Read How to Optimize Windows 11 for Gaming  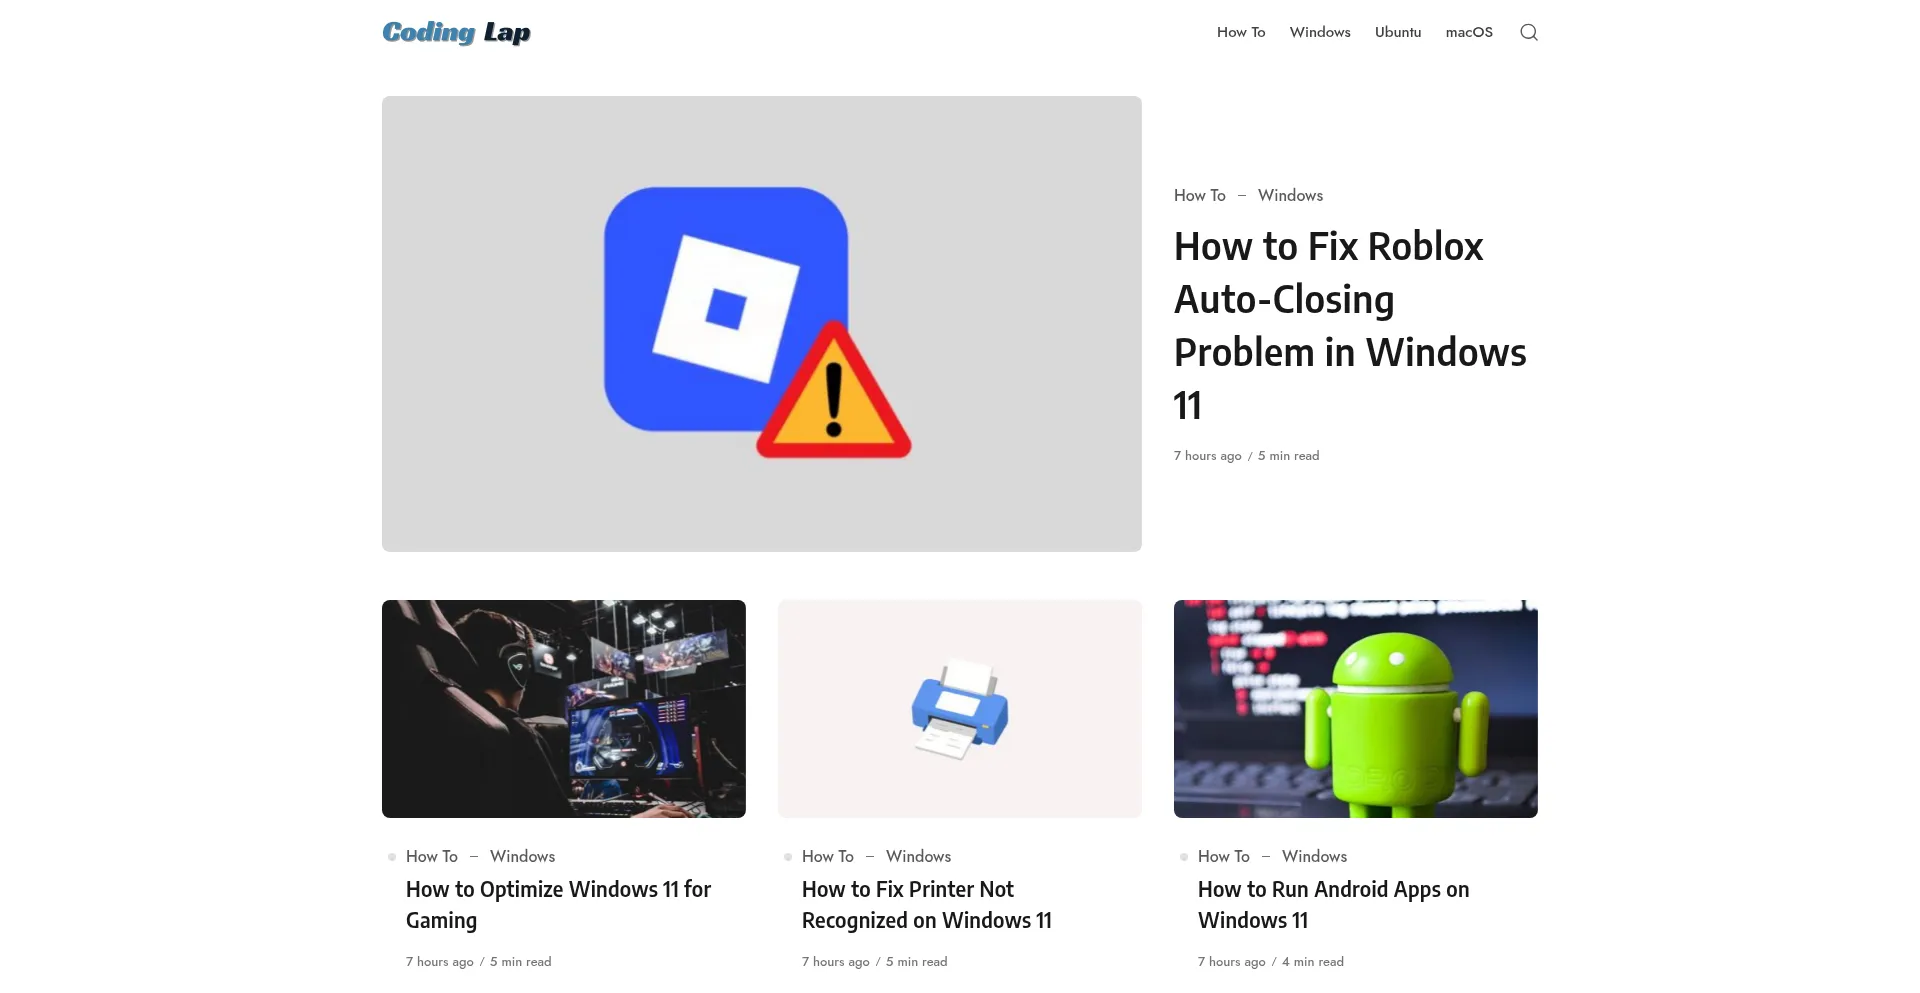(x=558, y=904)
